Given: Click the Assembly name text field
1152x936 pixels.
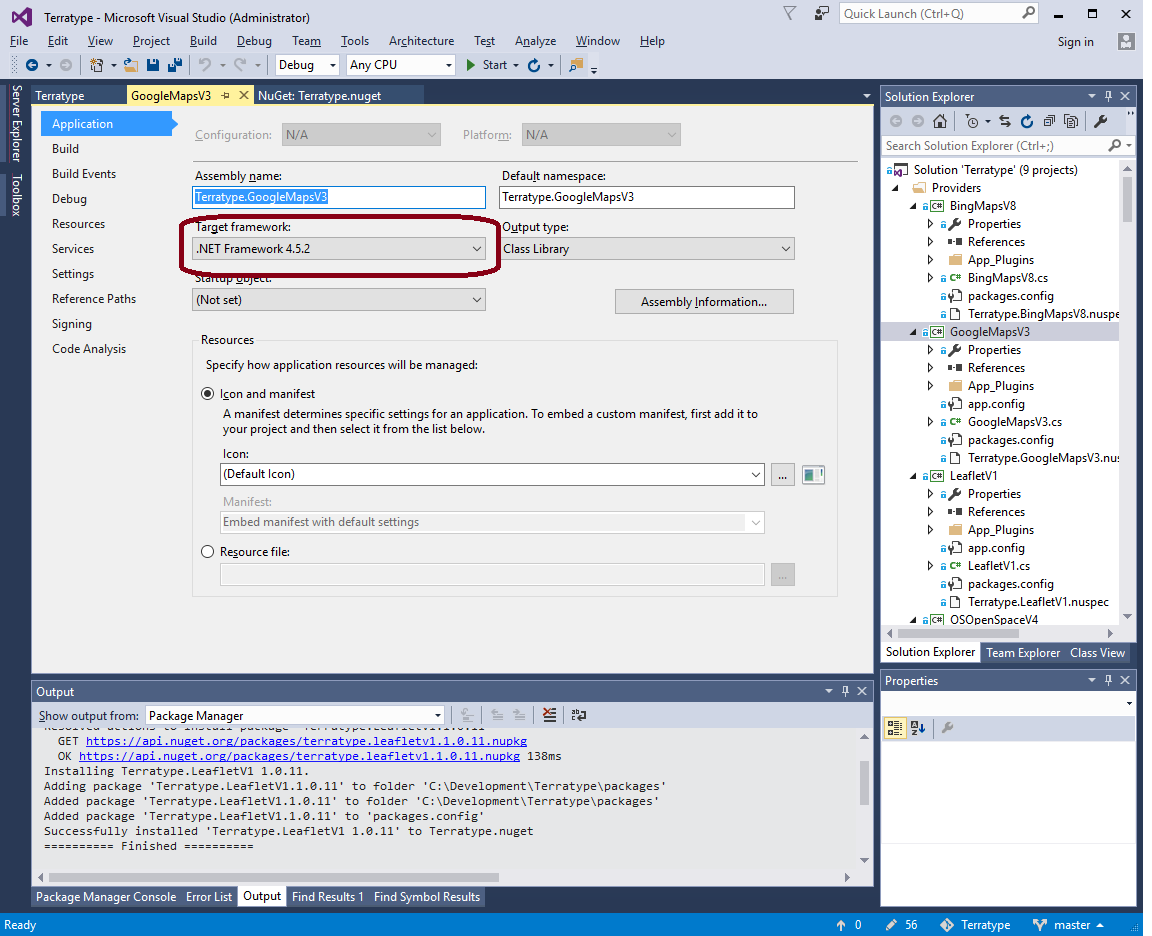Looking at the screenshot, I should pos(339,198).
